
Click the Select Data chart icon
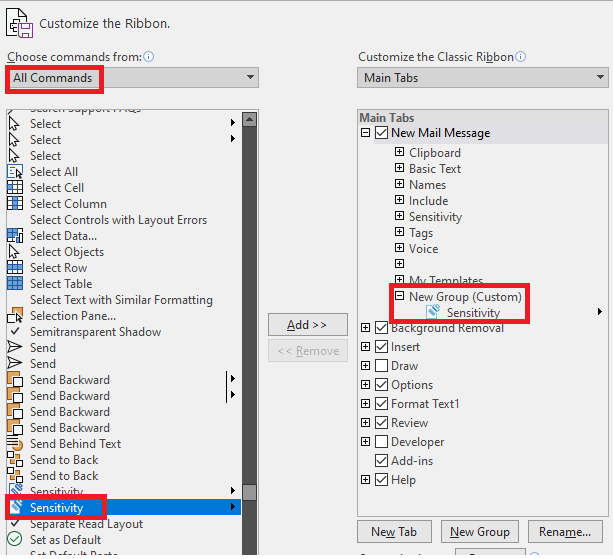point(15,236)
